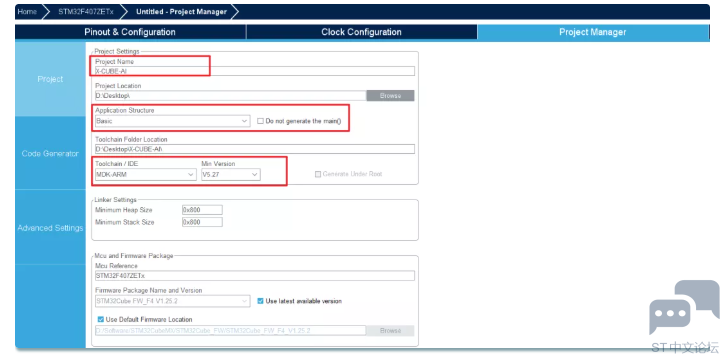Image resolution: width=728 pixels, height=363 pixels.
Task: Open the Application Structure dropdown
Action: pos(172,121)
